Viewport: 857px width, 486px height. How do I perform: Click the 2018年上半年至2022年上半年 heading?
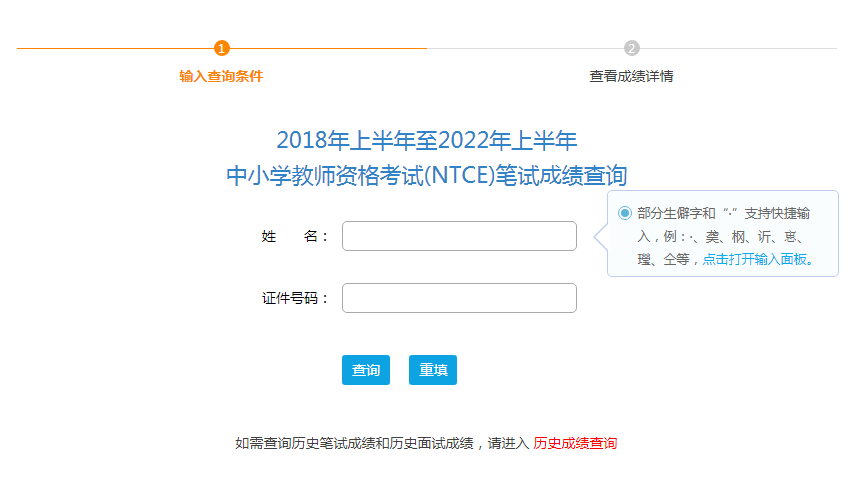tap(427, 140)
